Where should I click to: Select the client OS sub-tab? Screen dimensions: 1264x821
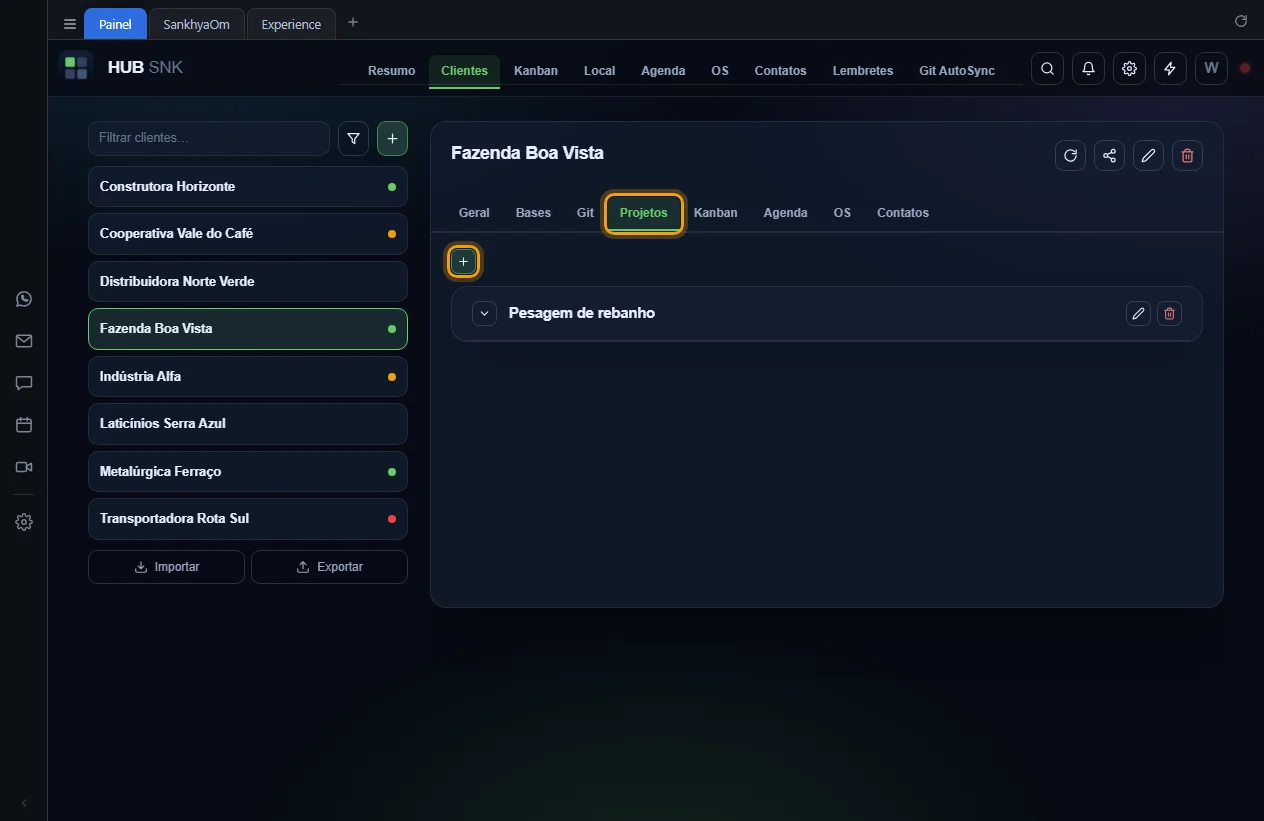pyautogui.click(x=842, y=213)
